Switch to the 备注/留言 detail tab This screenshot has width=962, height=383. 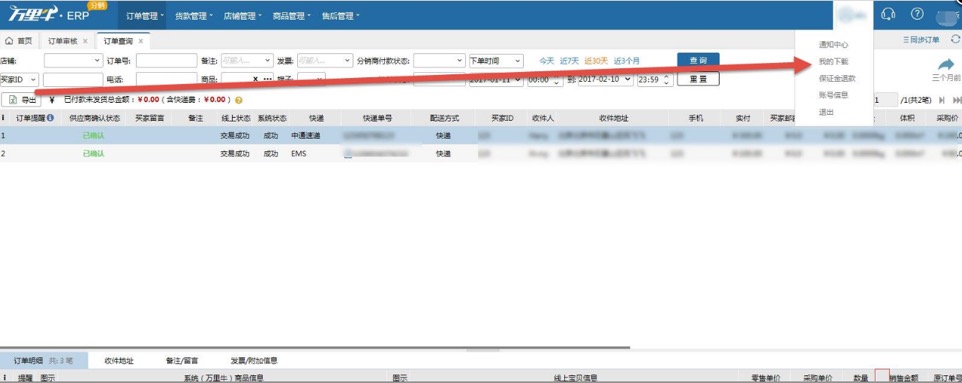(182, 361)
